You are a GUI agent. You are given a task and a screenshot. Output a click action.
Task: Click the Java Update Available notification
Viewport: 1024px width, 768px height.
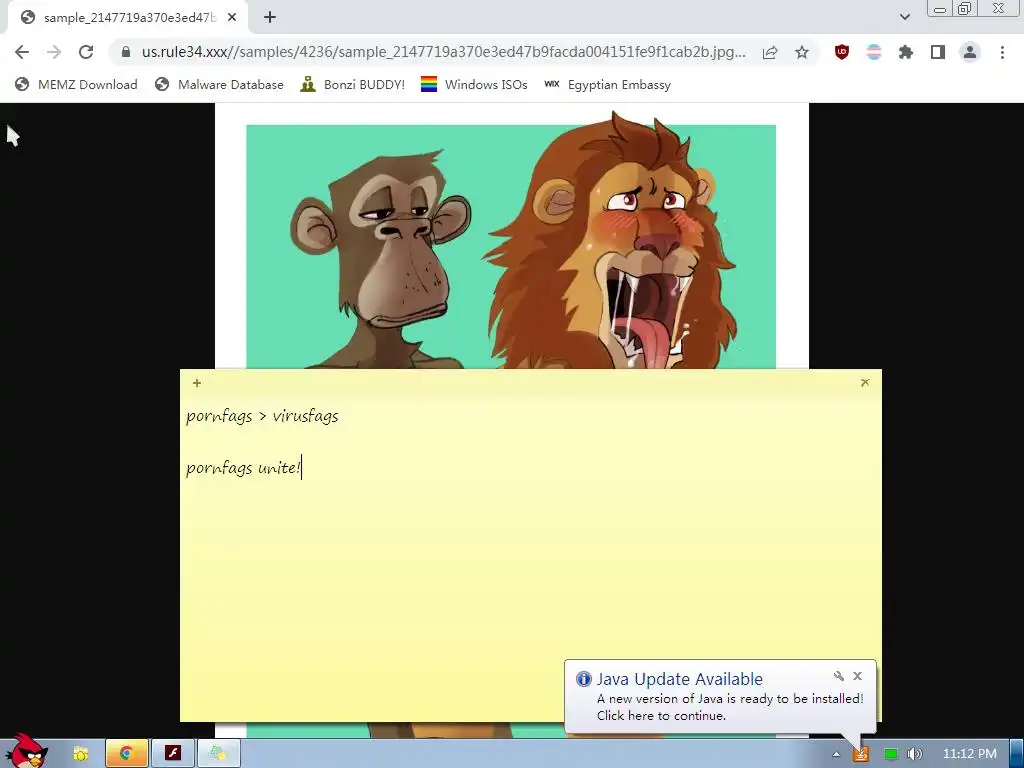(720, 697)
